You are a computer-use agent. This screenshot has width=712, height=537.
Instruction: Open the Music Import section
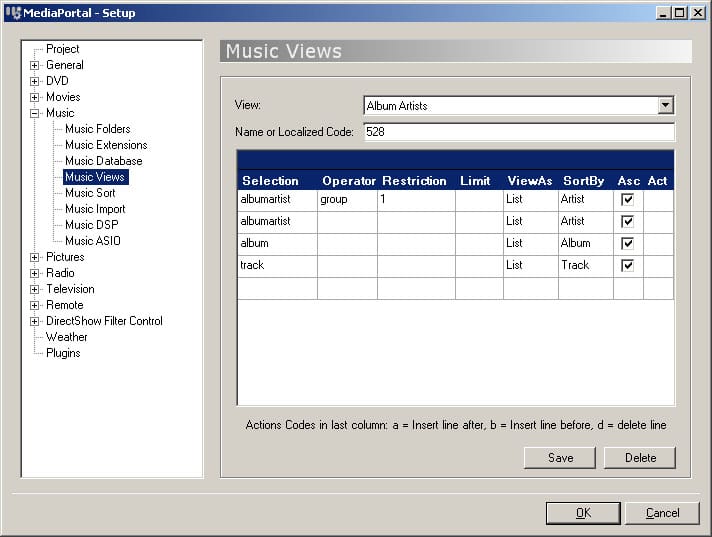pos(95,209)
